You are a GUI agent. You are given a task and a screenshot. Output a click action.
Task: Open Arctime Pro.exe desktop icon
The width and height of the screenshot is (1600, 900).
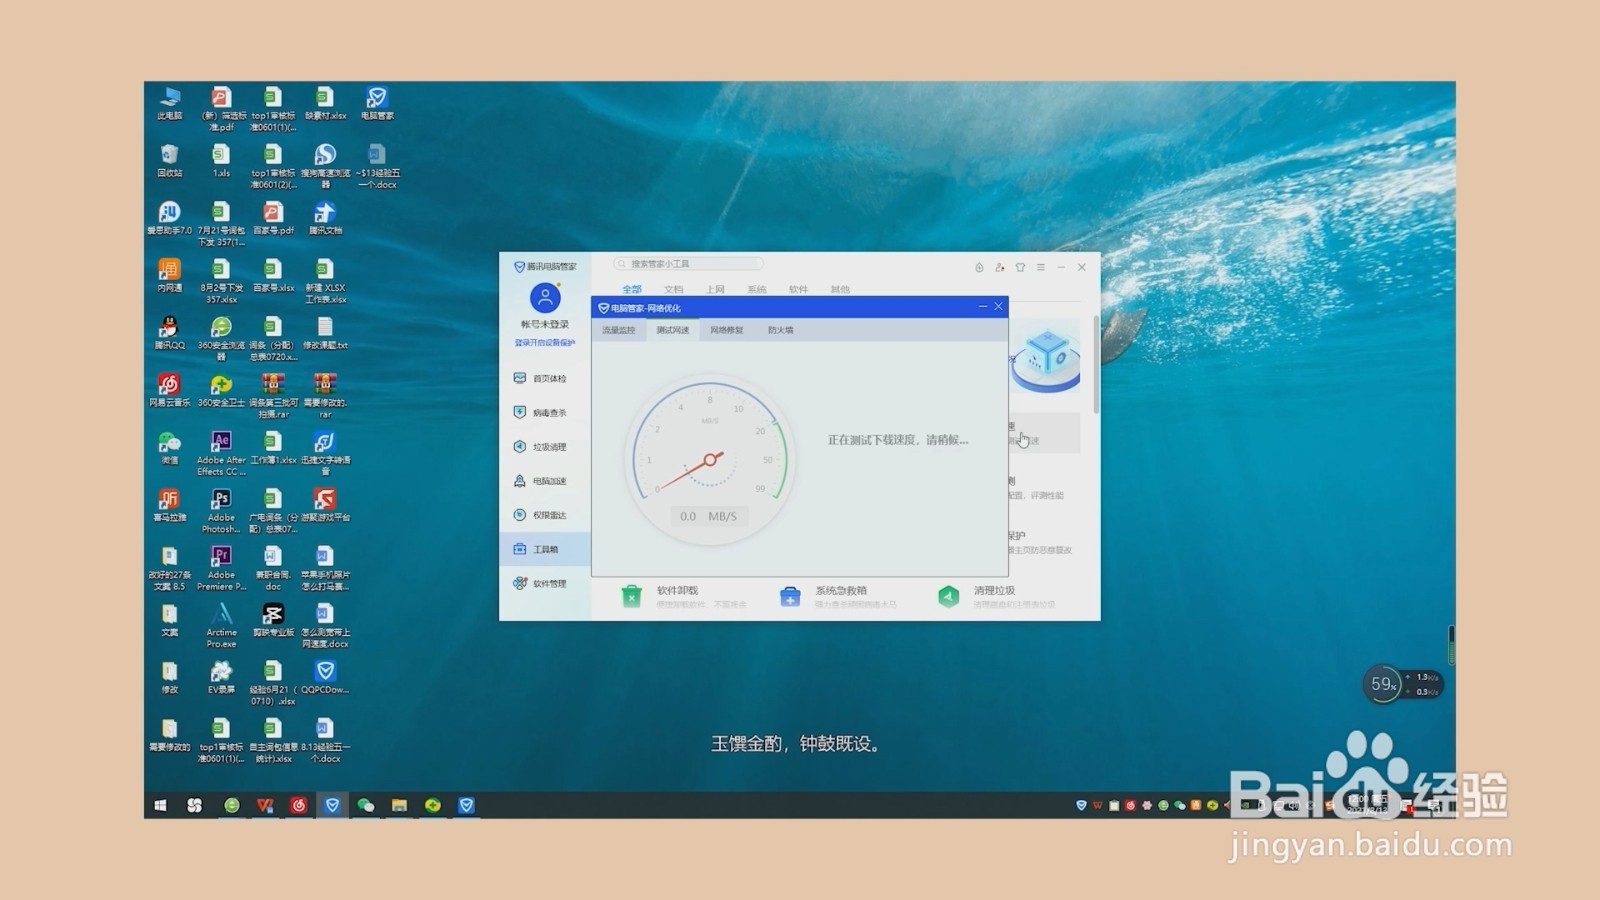coord(221,625)
